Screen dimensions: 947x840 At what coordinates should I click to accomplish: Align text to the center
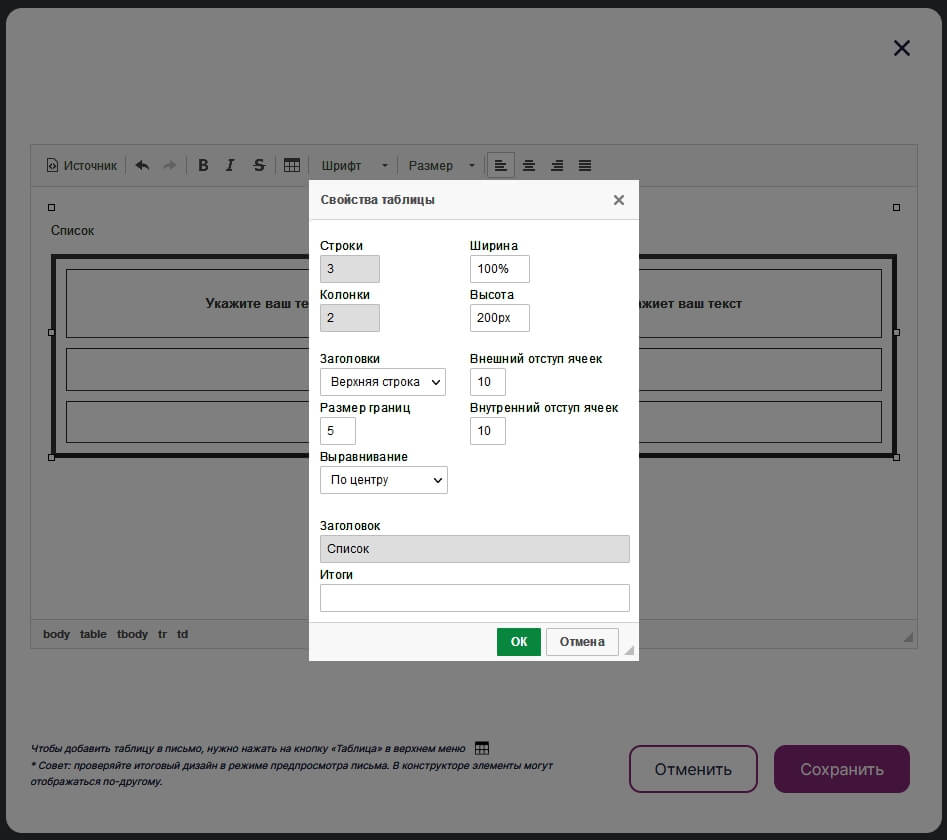pos(529,165)
